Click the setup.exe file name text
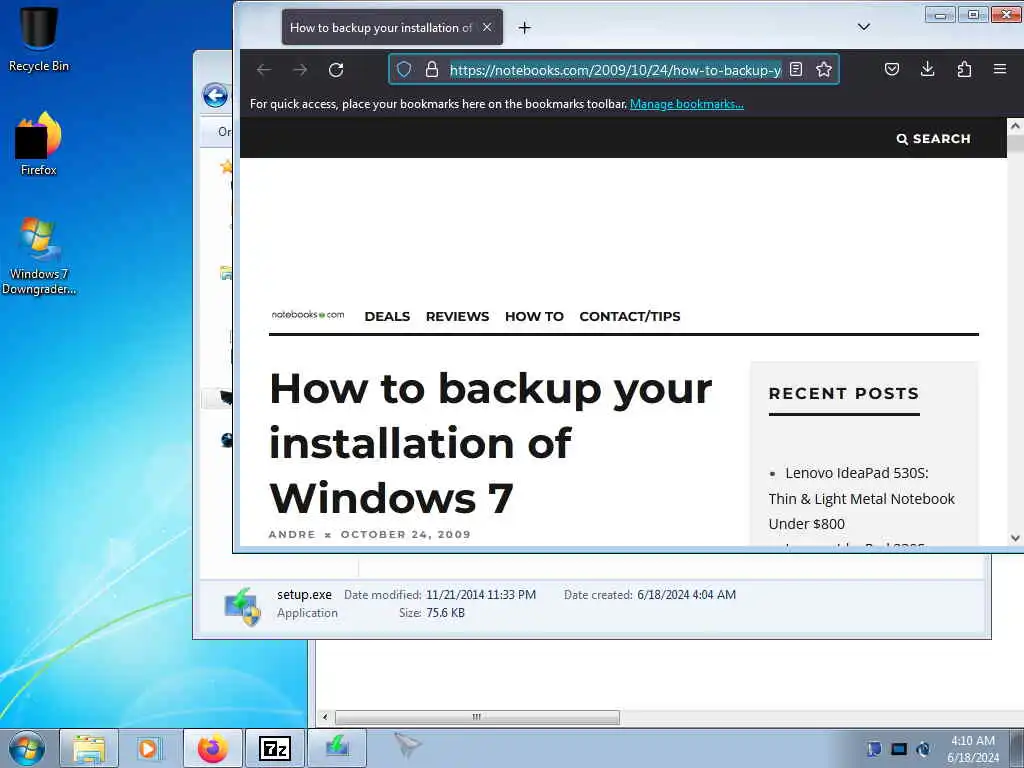The image size is (1024, 768). [304, 595]
